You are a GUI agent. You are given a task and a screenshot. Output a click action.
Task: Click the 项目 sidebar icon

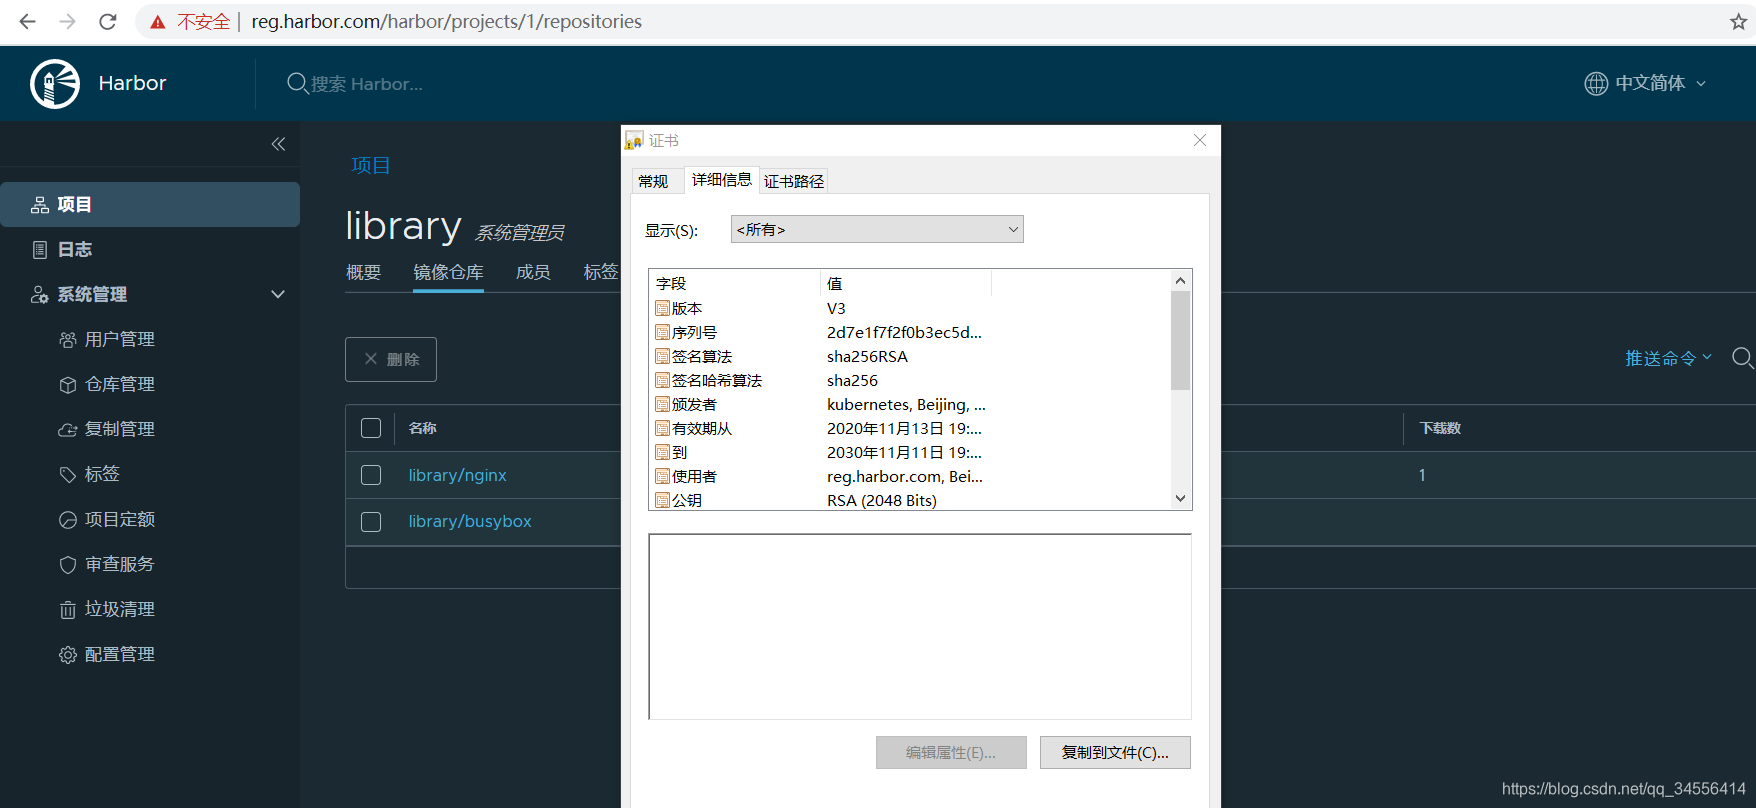pos(40,205)
